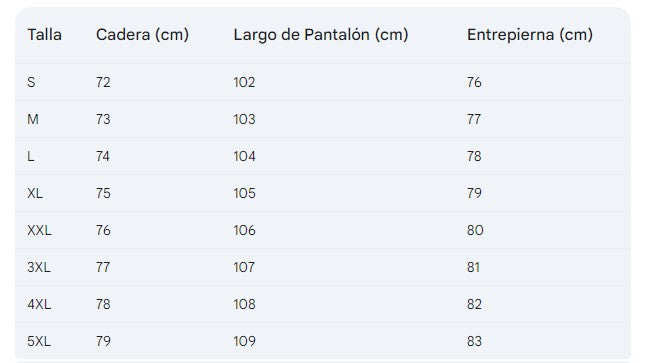Select the M size row label
The height and width of the screenshot is (363, 647).
33,119
